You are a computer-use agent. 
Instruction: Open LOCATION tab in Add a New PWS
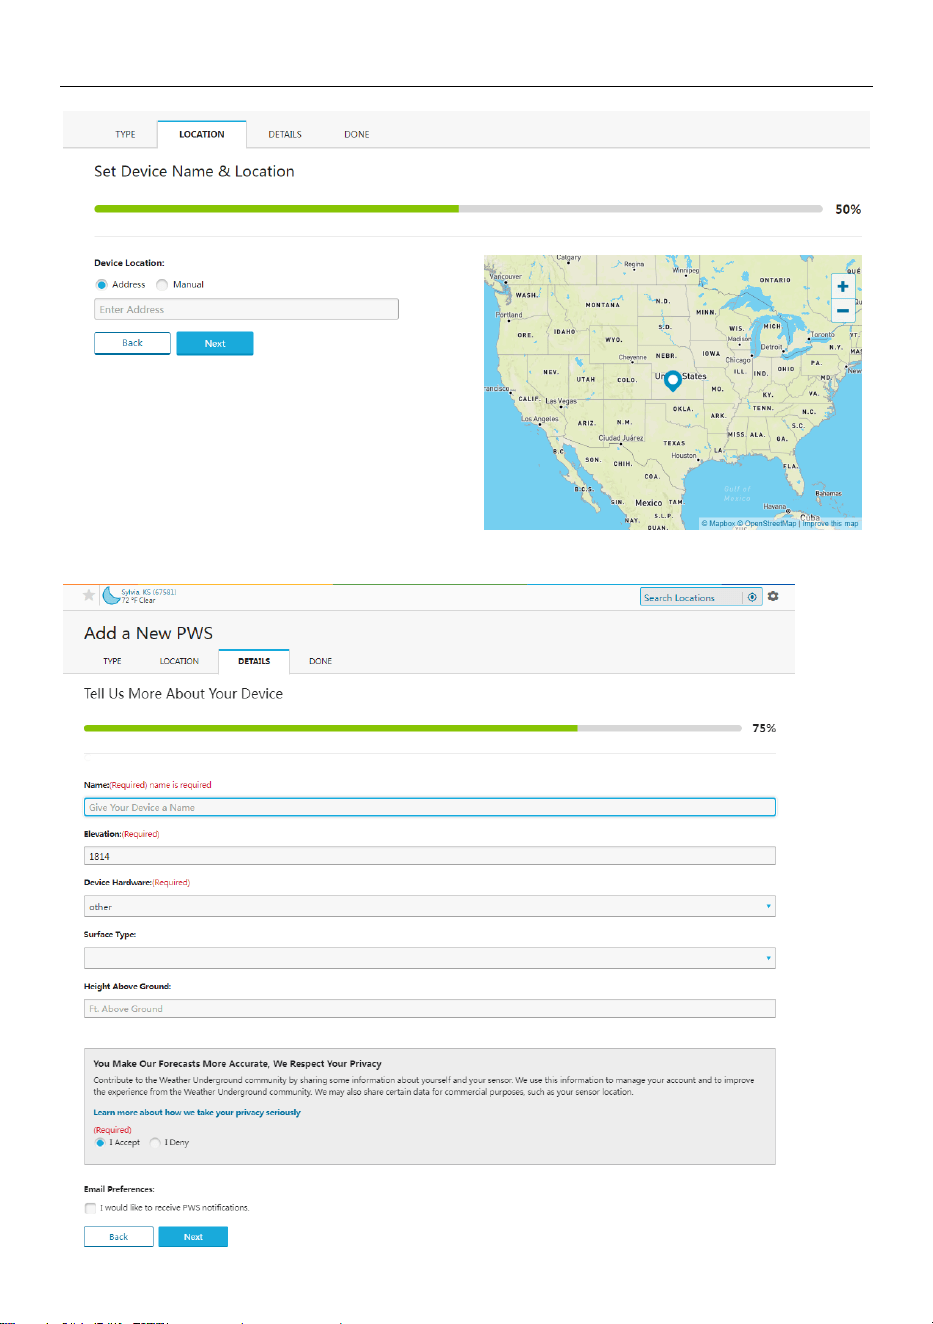coord(179,661)
